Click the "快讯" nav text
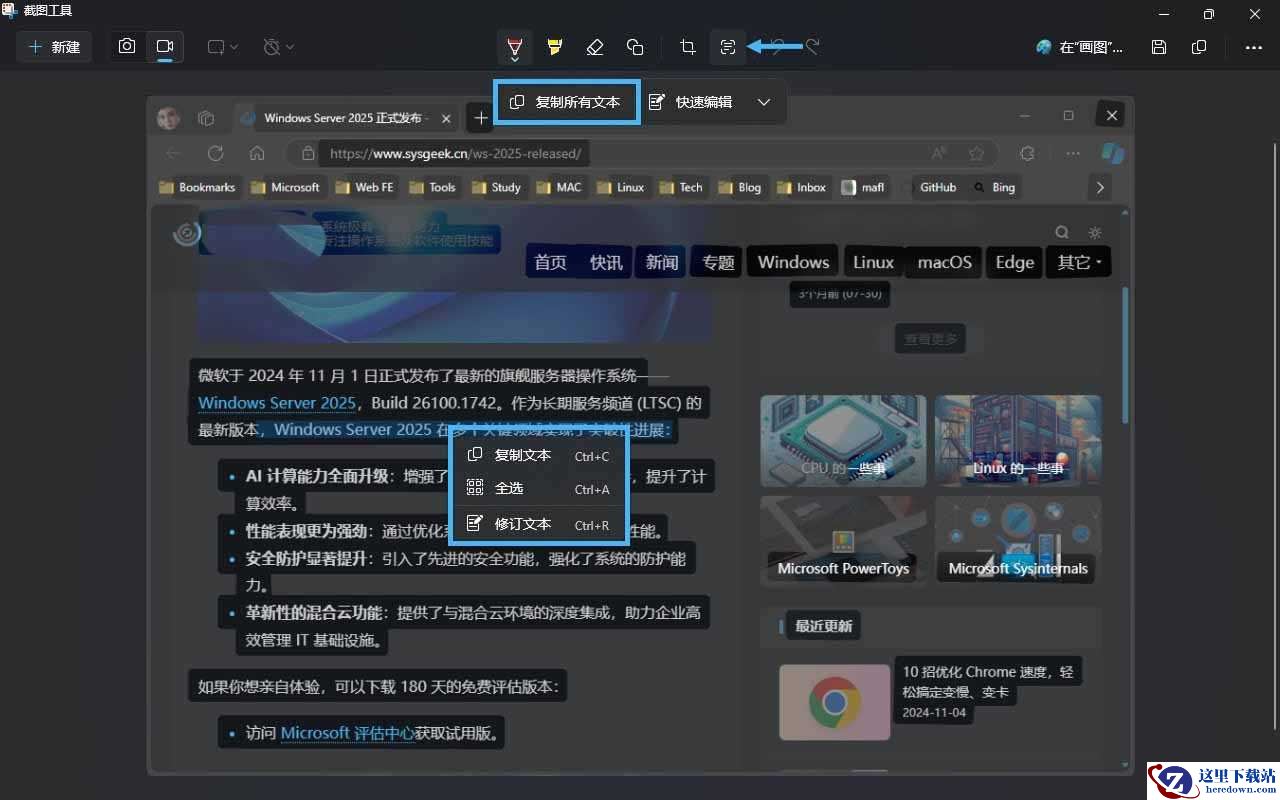The image size is (1280, 800). click(606, 263)
